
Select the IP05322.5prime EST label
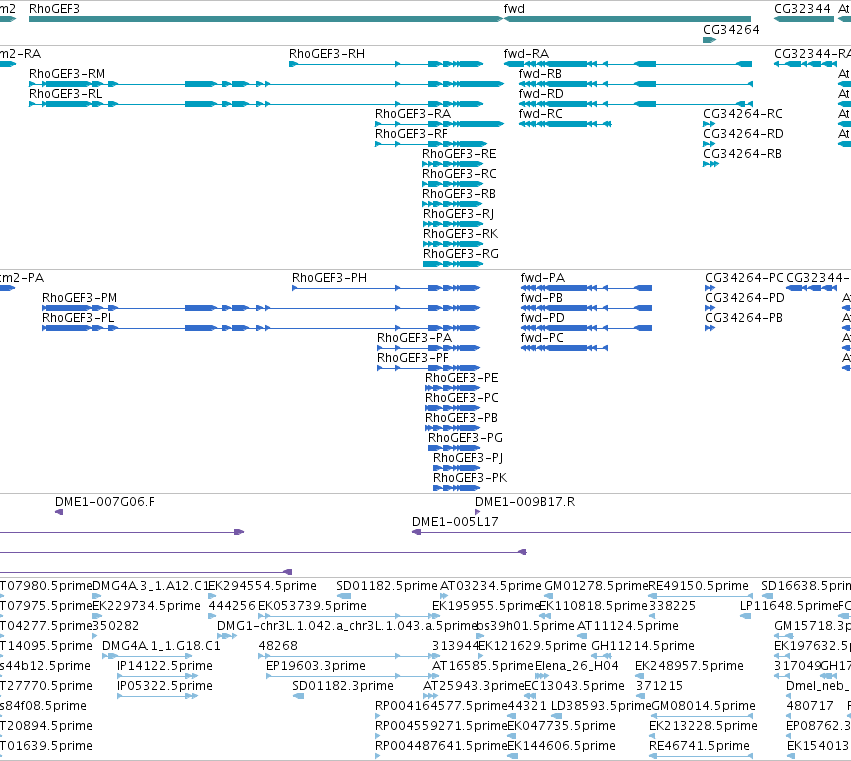coord(165,687)
